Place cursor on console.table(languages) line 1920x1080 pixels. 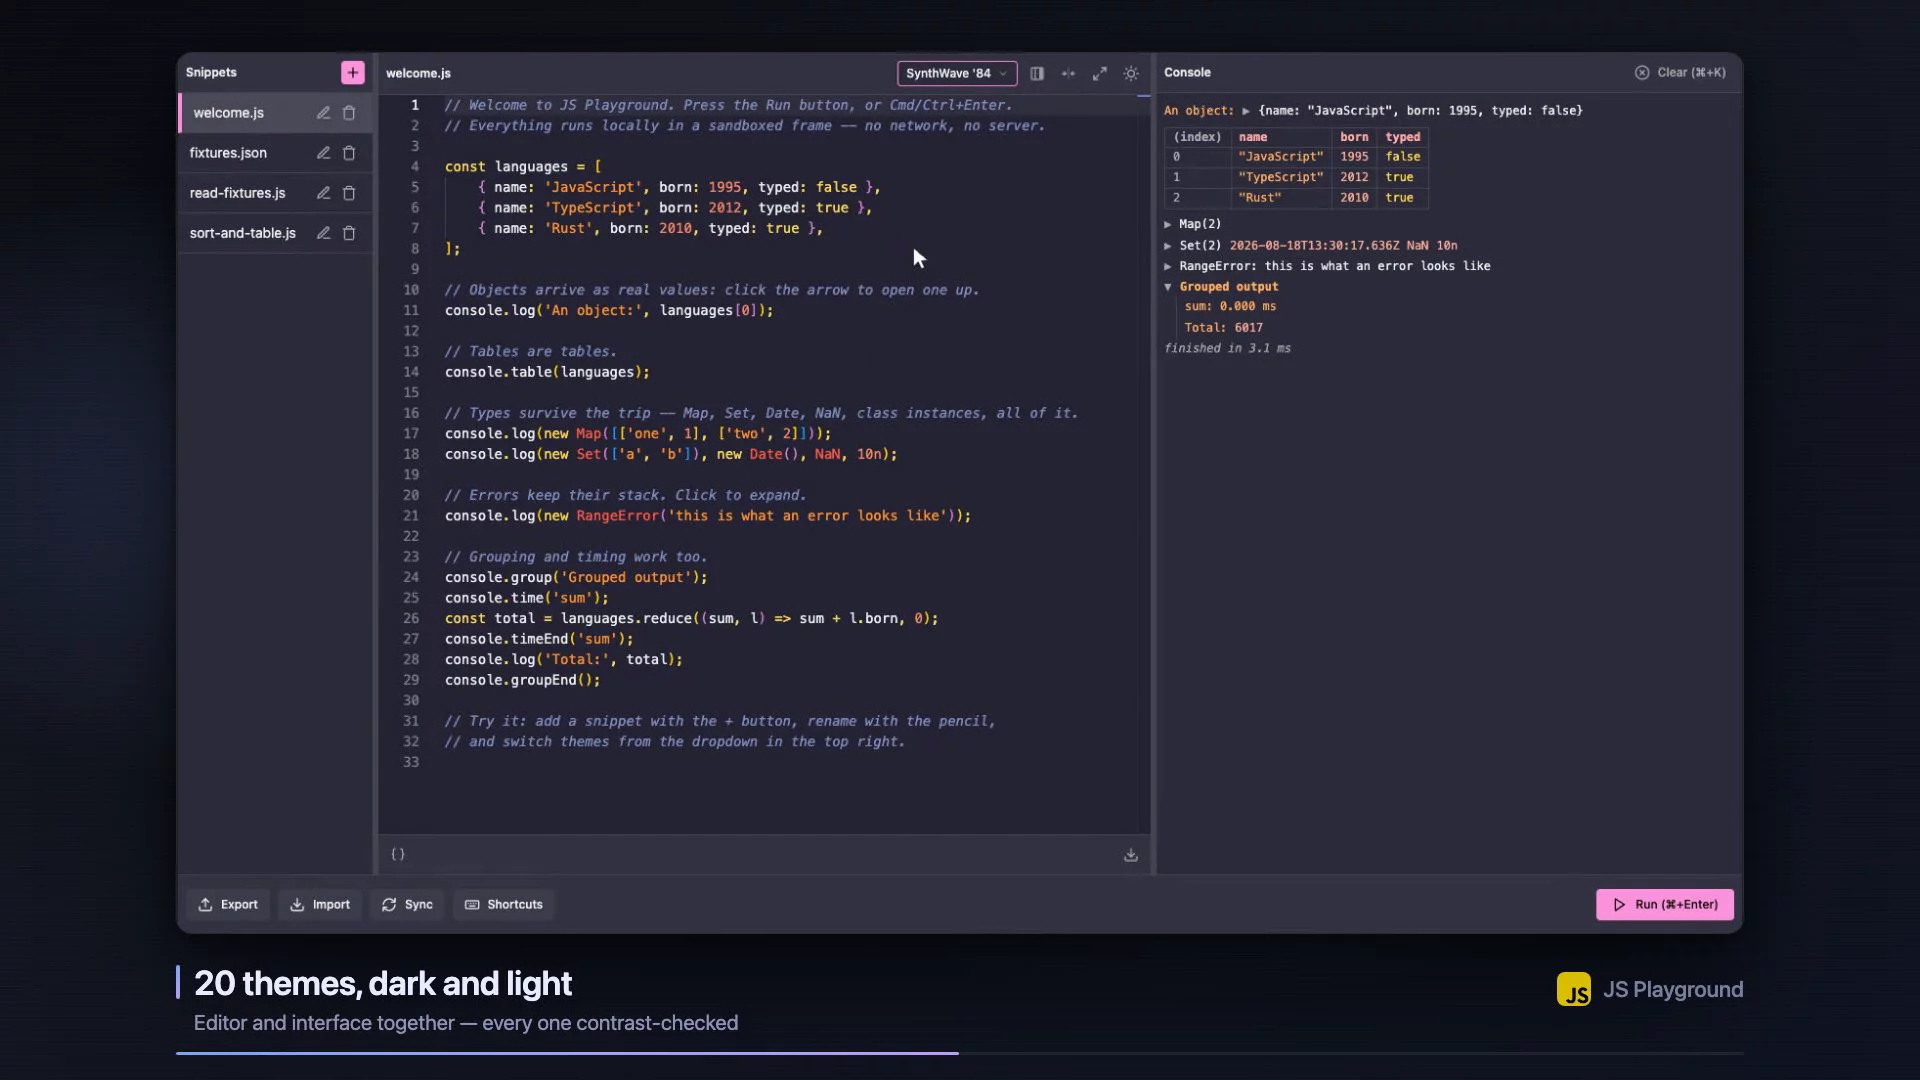(x=547, y=372)
